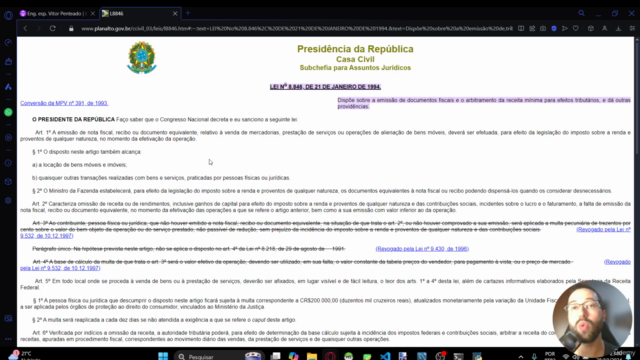
Task: Open the law title link Lei 8.846 de 1994
Action: point(325,87)
